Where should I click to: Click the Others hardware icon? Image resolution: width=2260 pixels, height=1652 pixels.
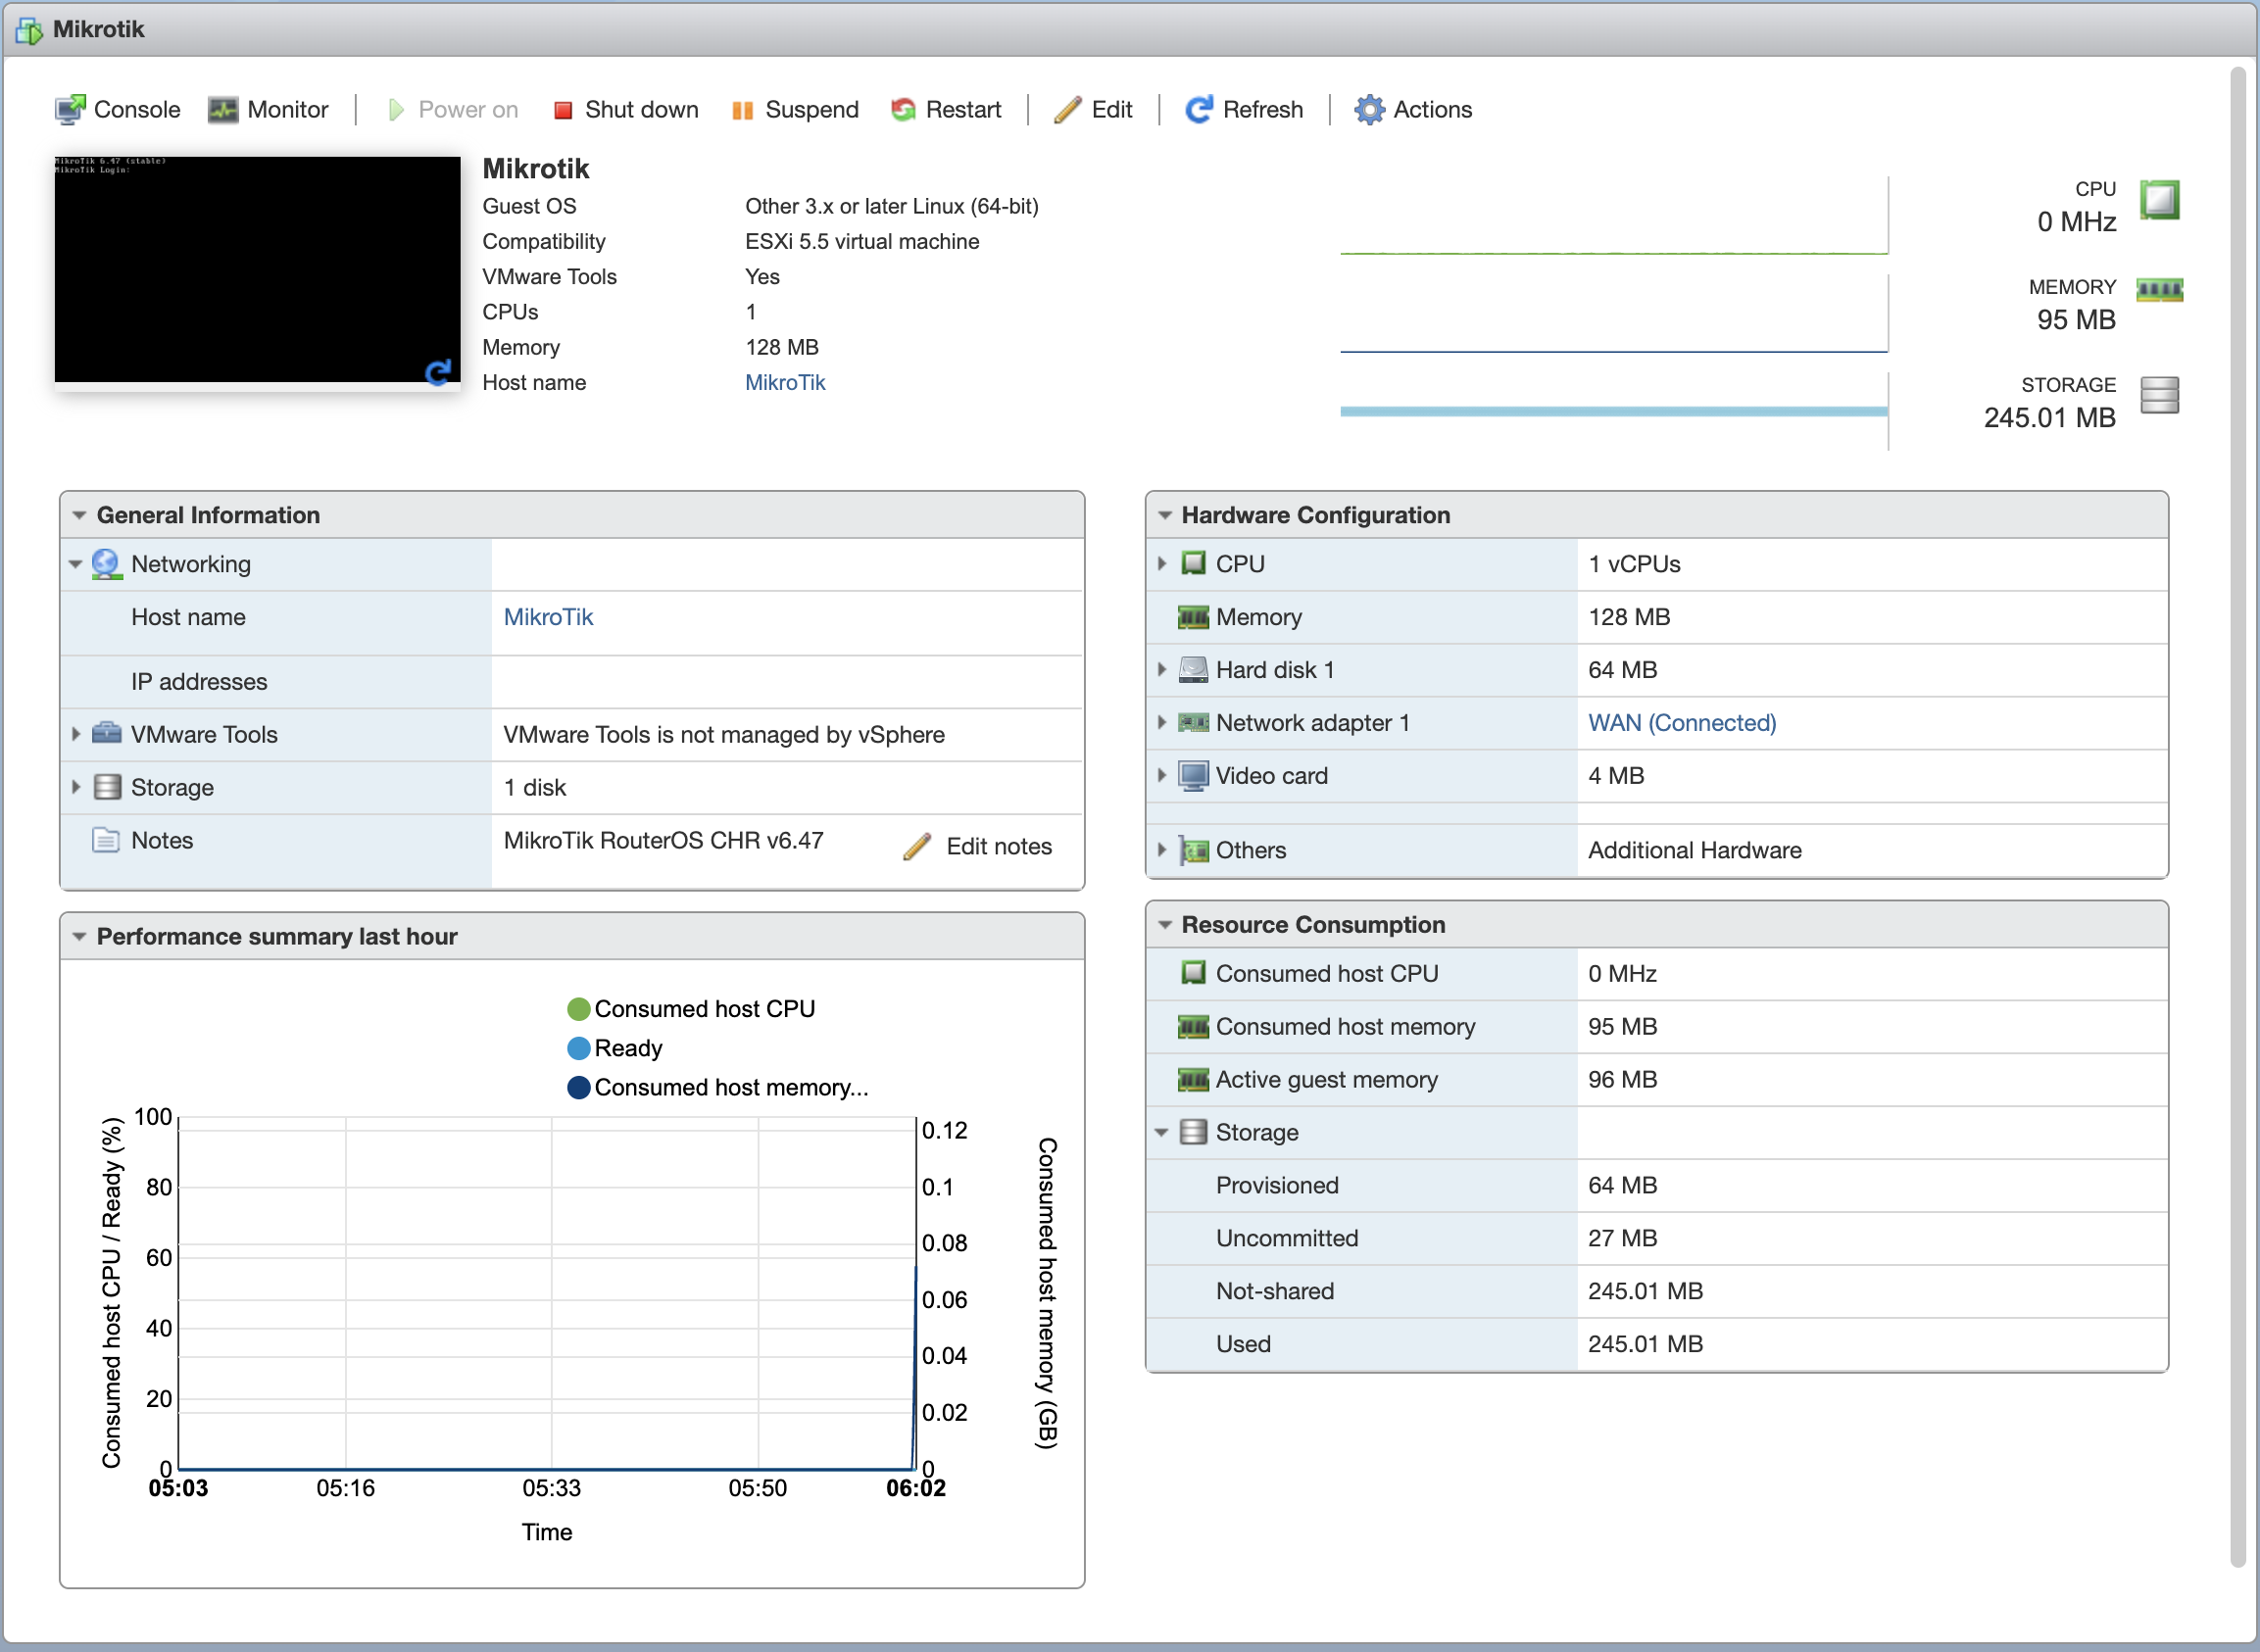pos(1193,850)
